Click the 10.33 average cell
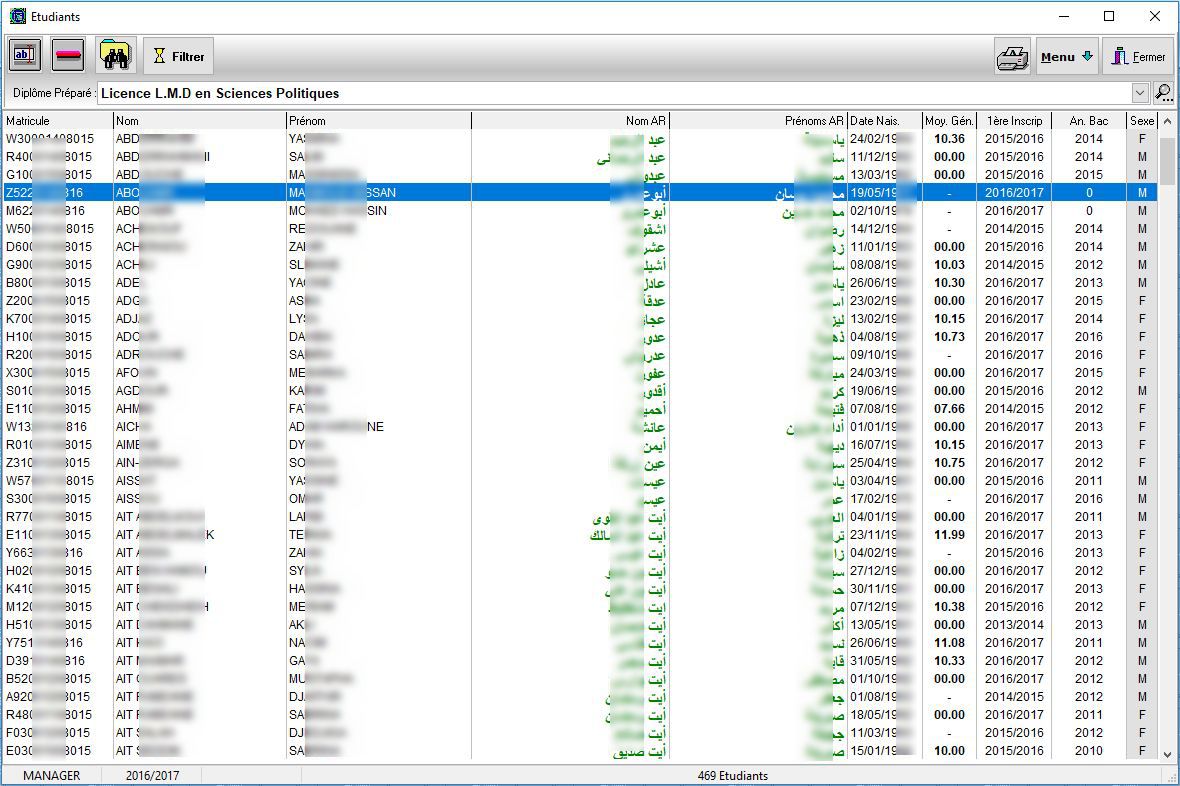Viewport: 1180px width, 786px height. [x=949, y=661]
